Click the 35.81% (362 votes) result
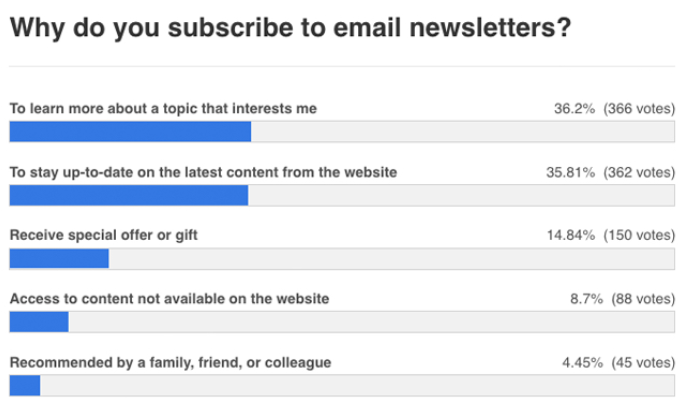 tap(610, 172)
